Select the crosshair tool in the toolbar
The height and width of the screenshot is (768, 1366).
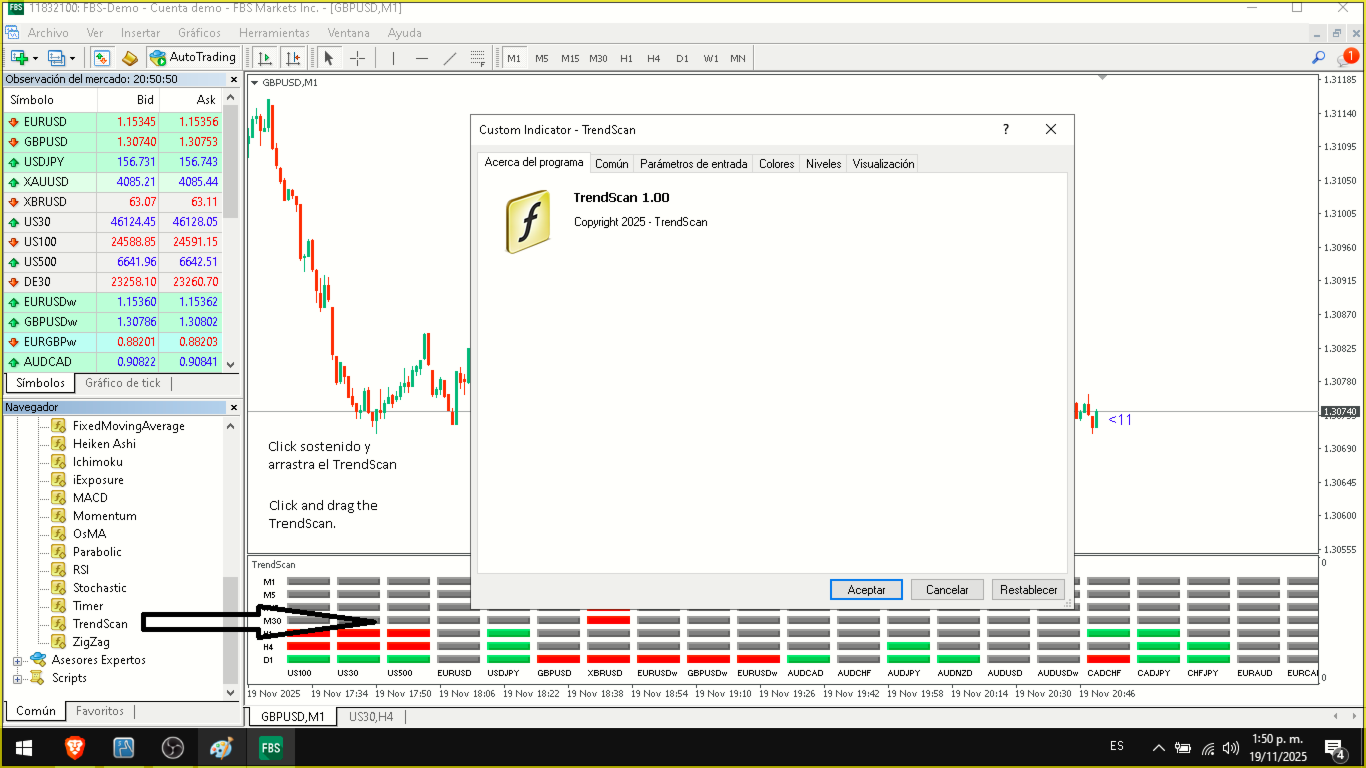[357, 58]
